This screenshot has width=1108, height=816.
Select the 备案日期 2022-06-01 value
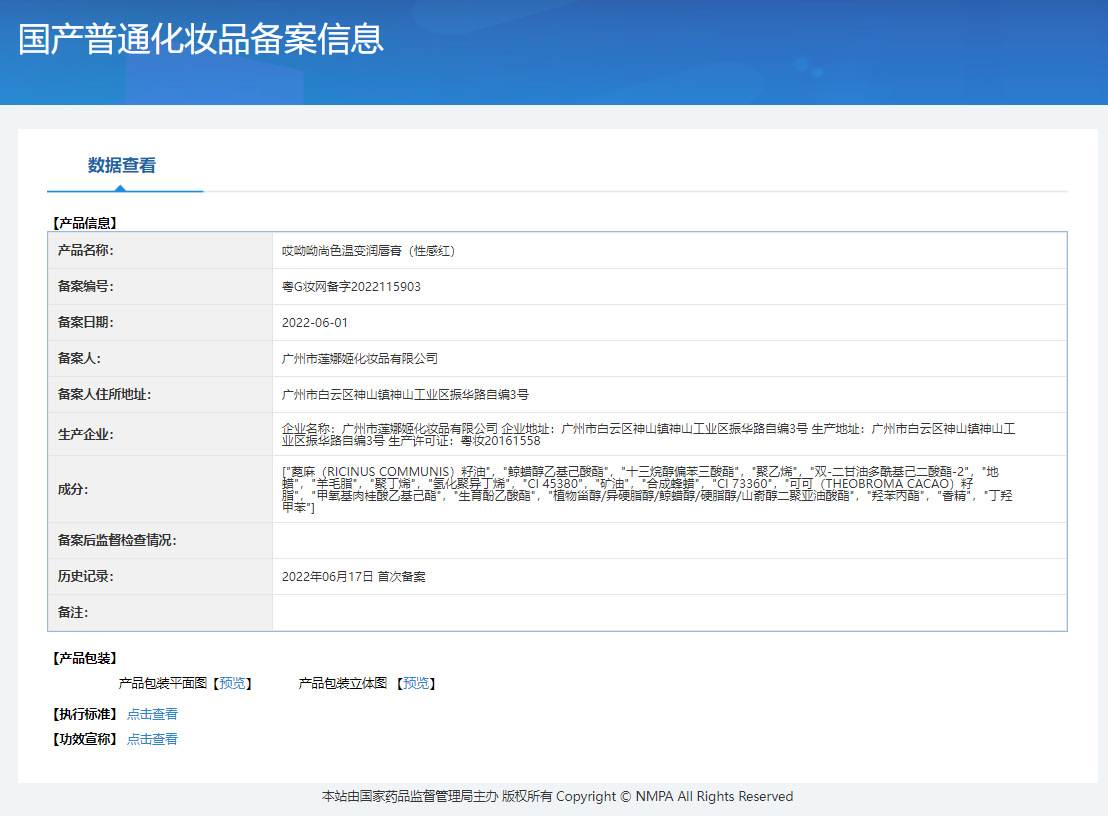[311, 323]
